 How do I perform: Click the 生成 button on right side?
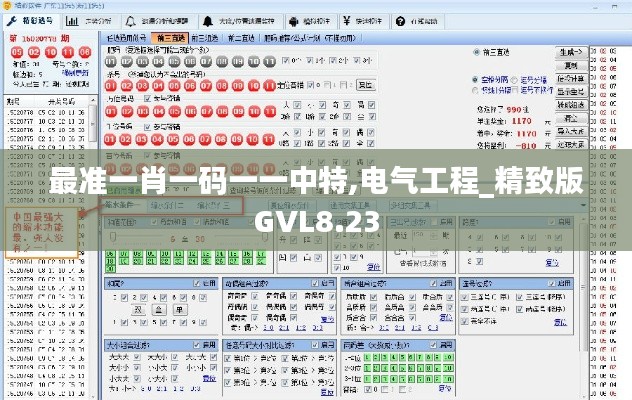point(570,52)
